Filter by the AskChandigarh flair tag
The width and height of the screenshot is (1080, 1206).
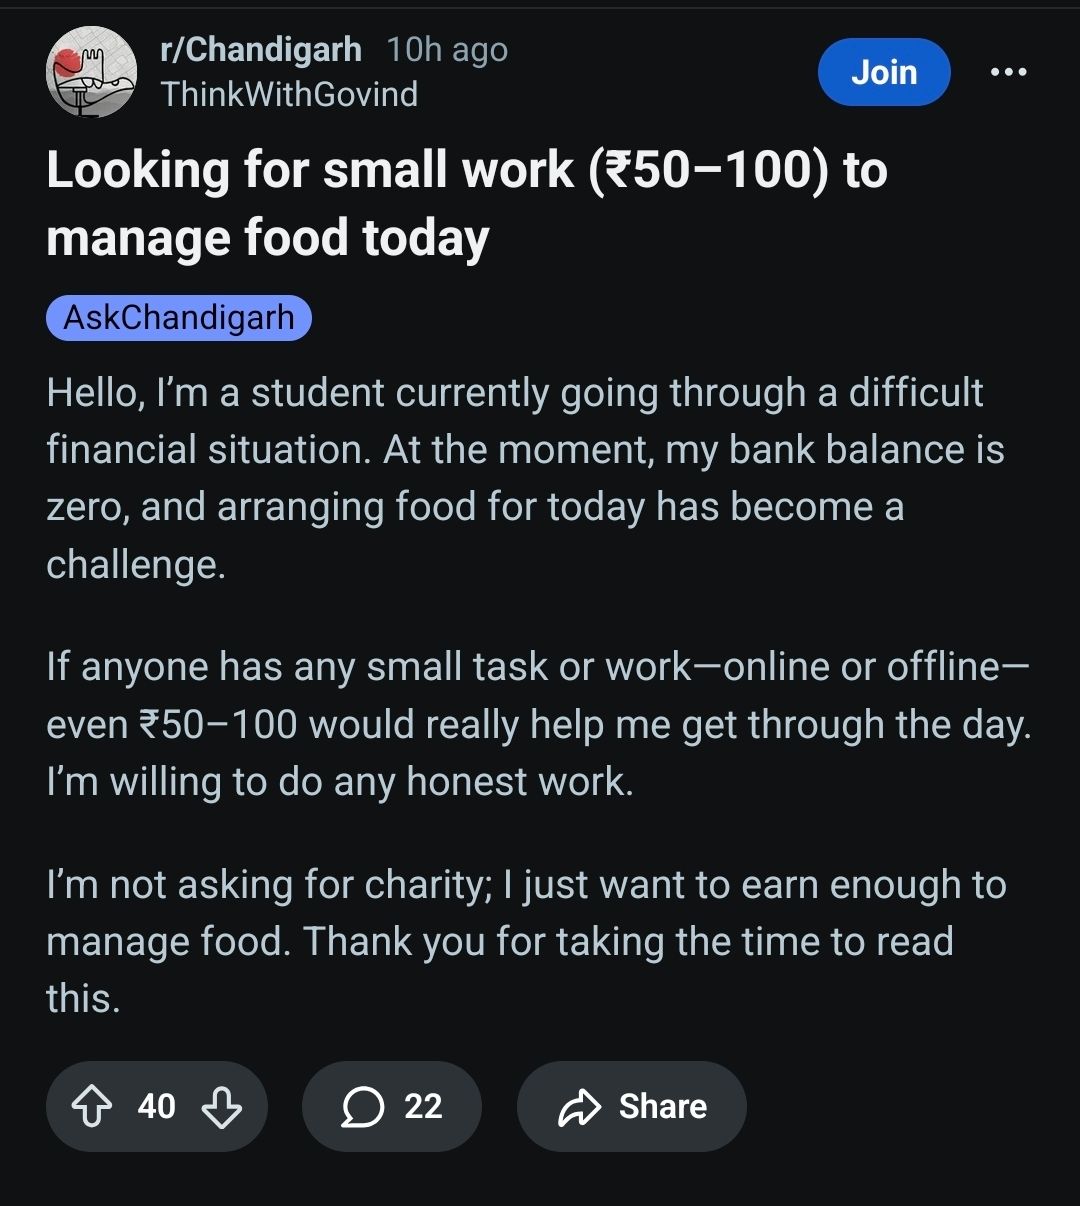click(179, 318)
